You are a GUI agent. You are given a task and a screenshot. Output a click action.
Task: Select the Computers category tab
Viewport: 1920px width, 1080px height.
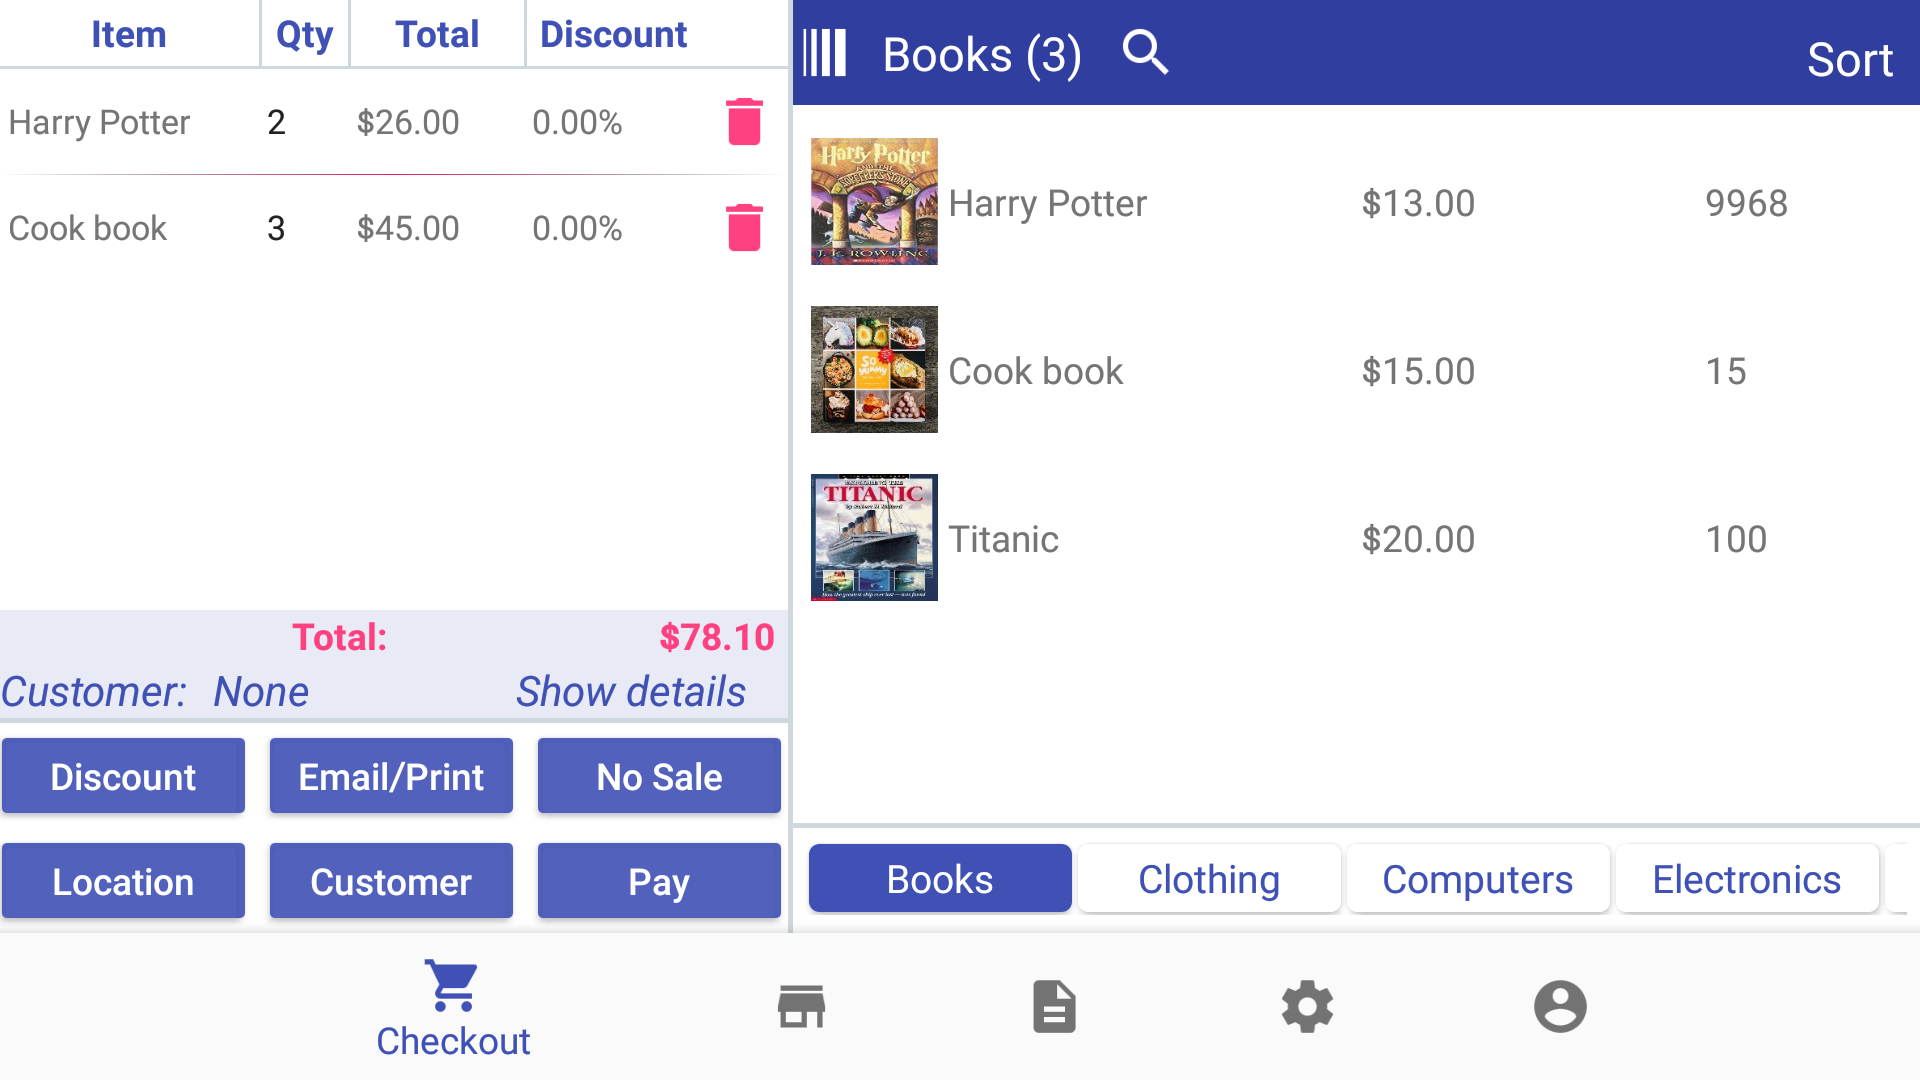click(1477, 879)
